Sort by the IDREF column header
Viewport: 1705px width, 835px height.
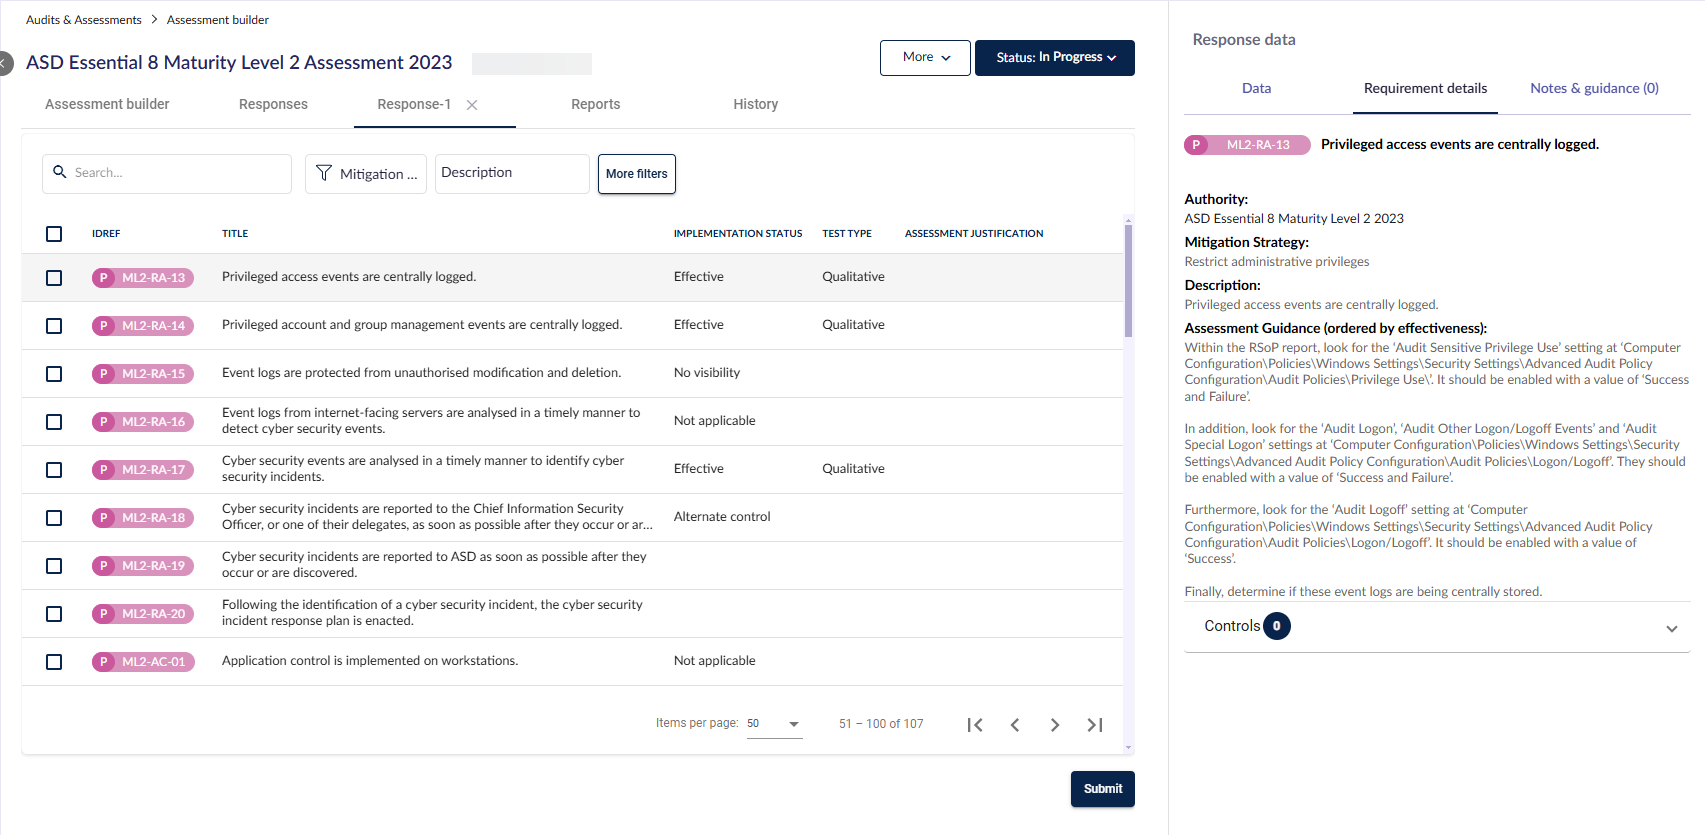click(x=106, y=234)
